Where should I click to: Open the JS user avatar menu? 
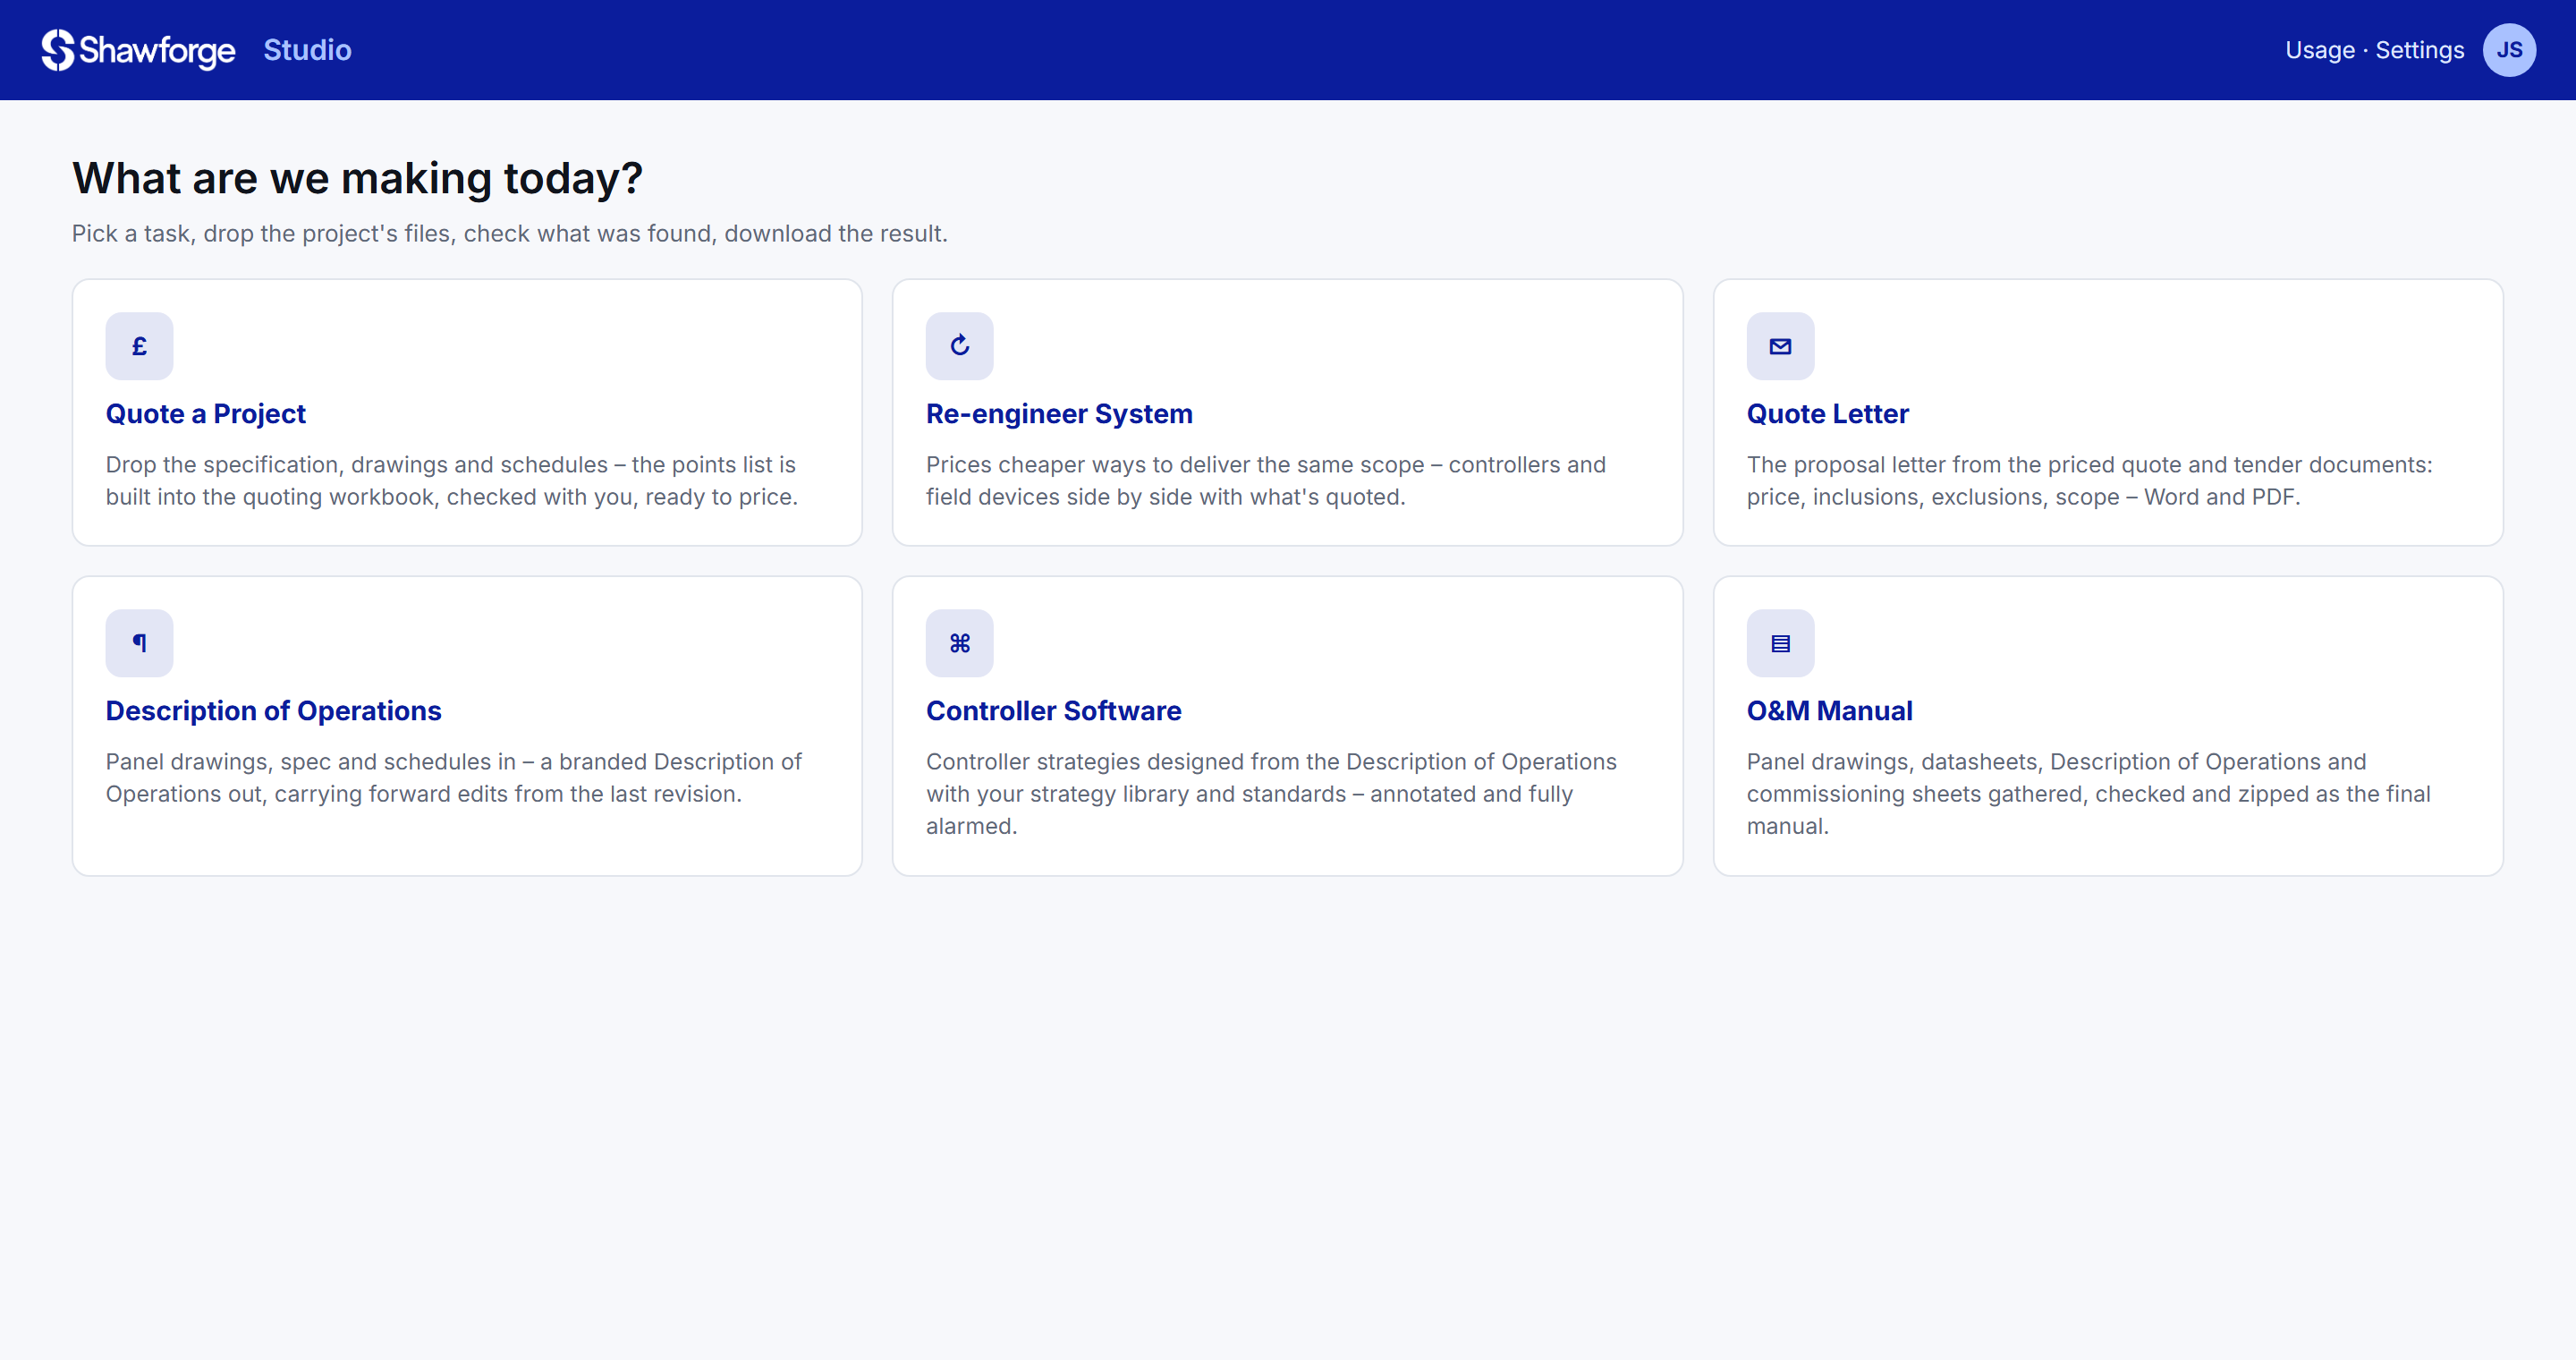tap(2509, 50)
